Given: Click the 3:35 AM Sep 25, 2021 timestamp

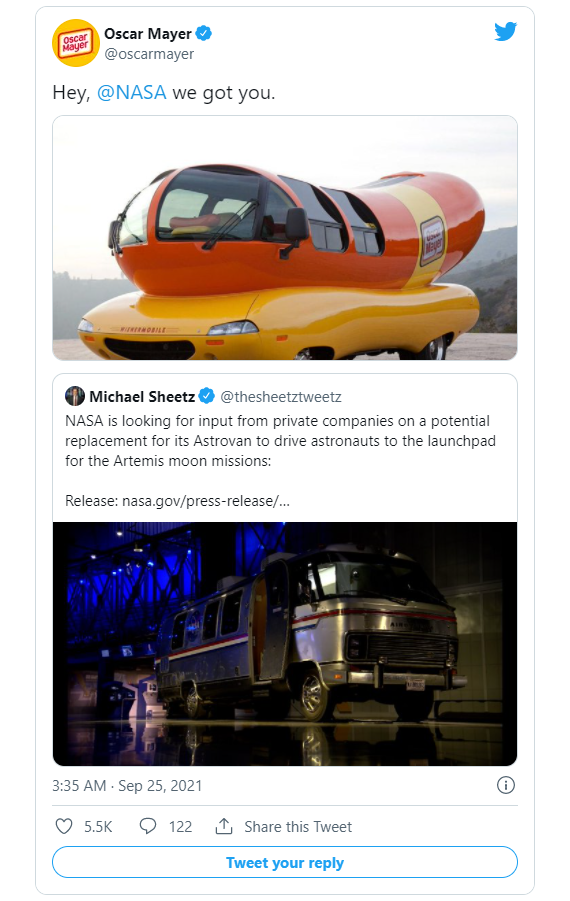Looking at the screenshot, I should pyautogui.click(x=127, y=786).
